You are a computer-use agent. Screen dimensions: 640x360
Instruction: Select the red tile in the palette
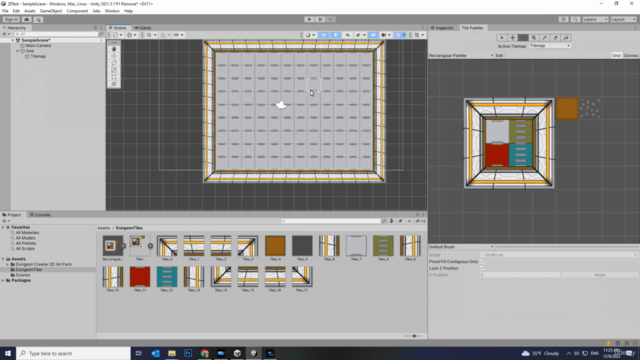point(497,155)
